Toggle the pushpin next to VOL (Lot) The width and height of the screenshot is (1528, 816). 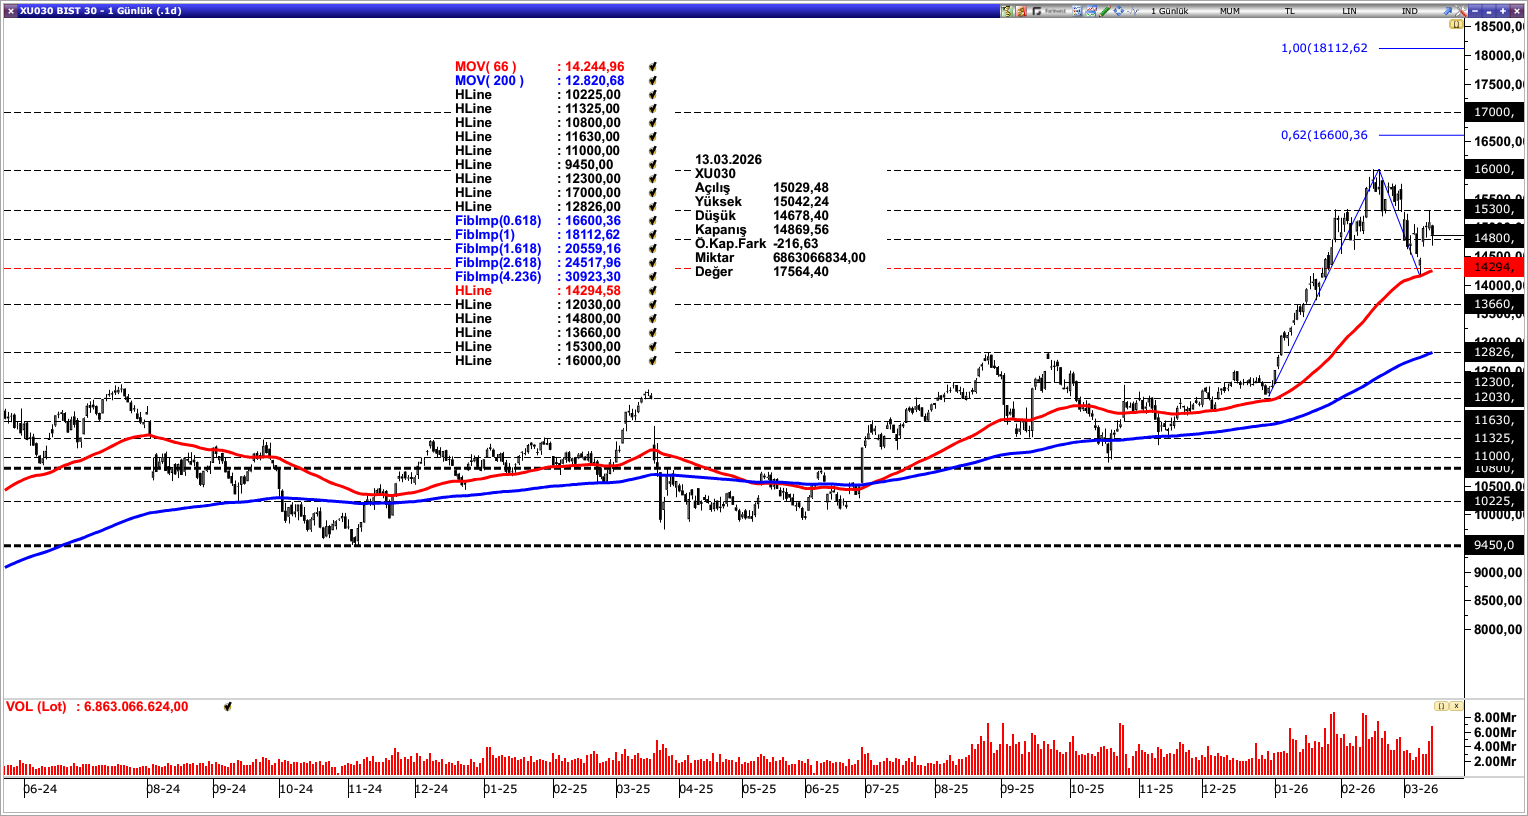coord(228,706)
